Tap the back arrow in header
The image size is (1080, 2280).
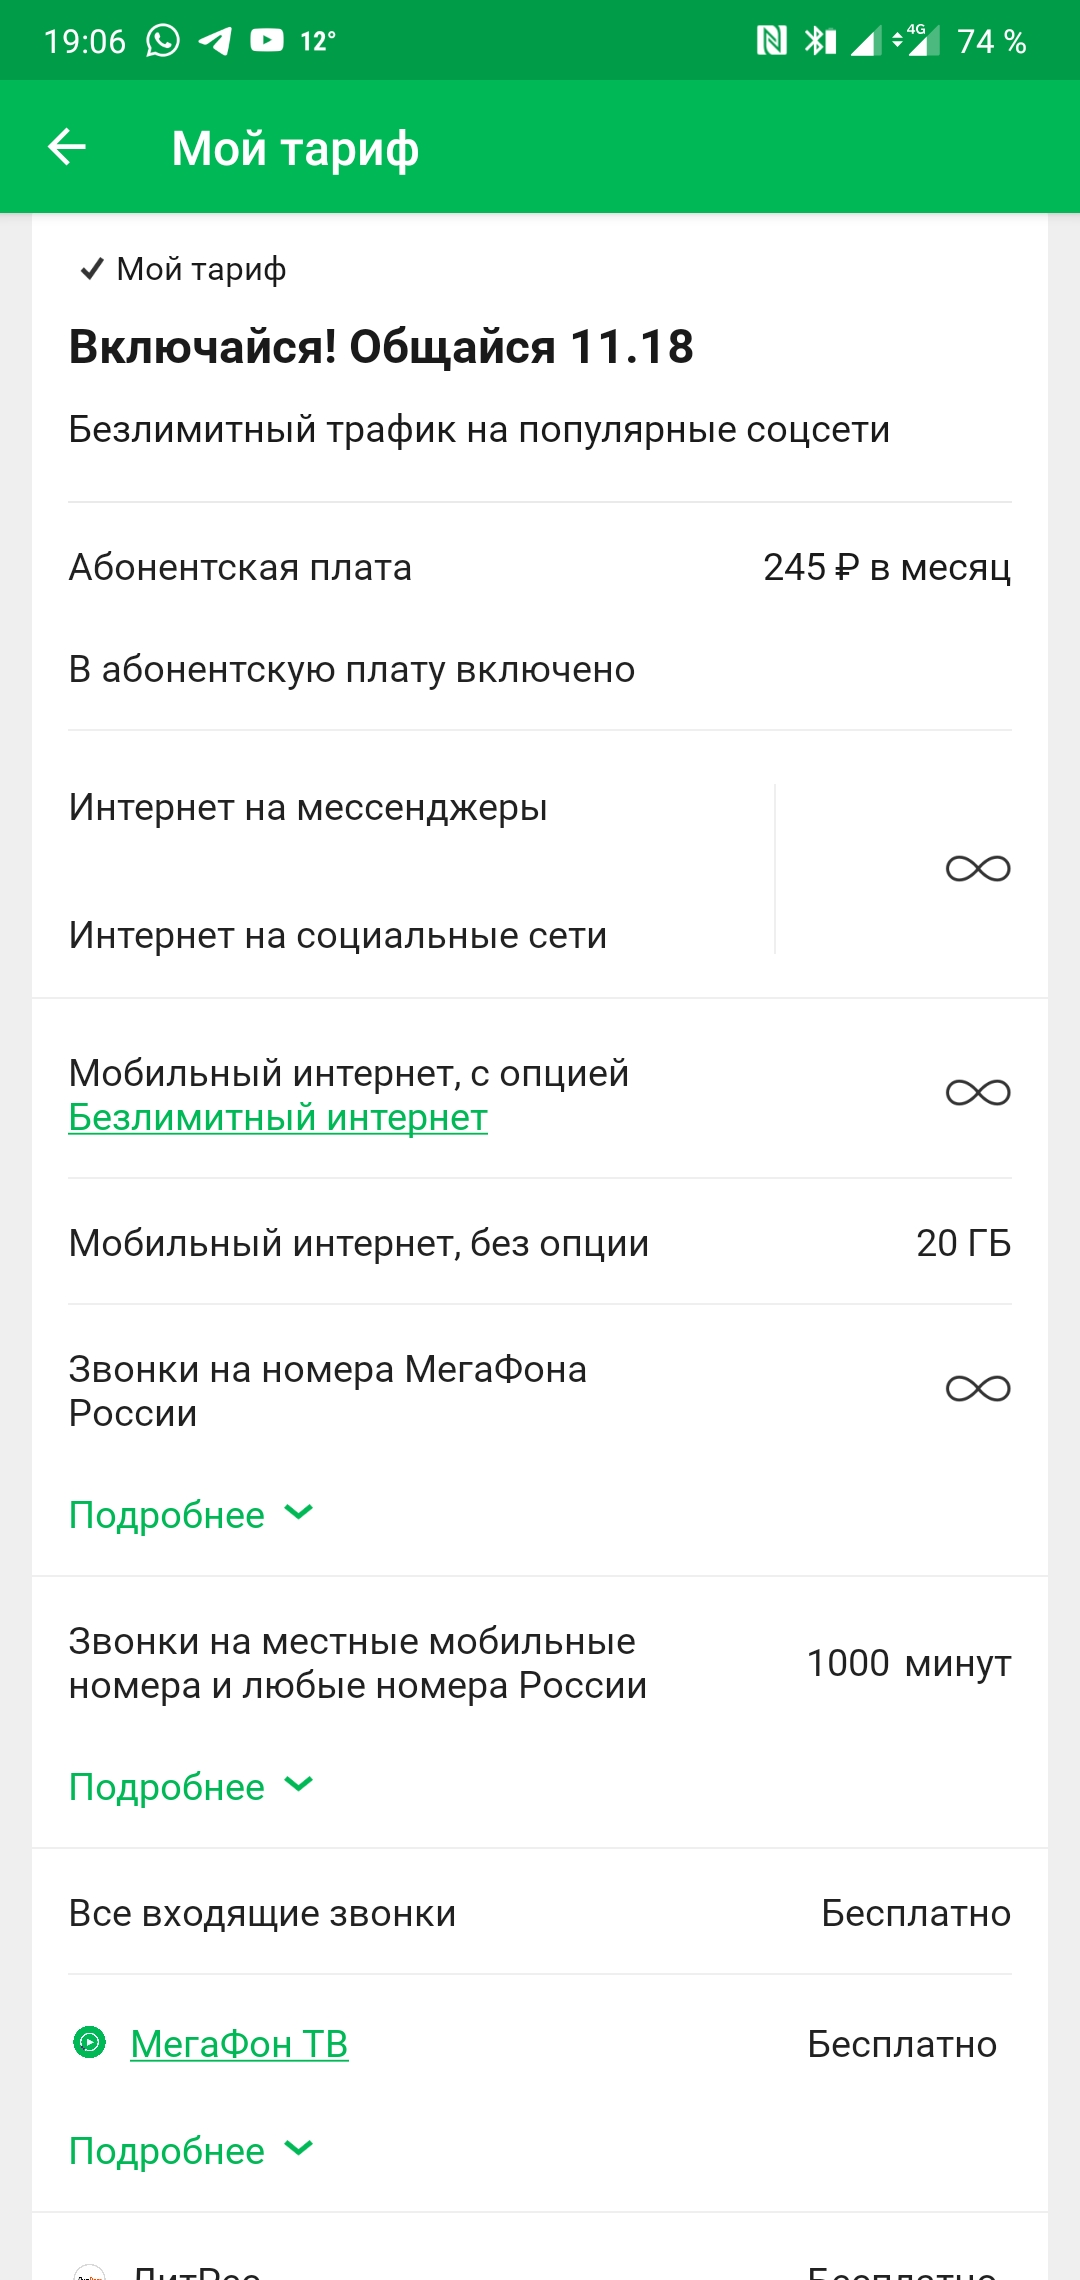click(67, 147)
